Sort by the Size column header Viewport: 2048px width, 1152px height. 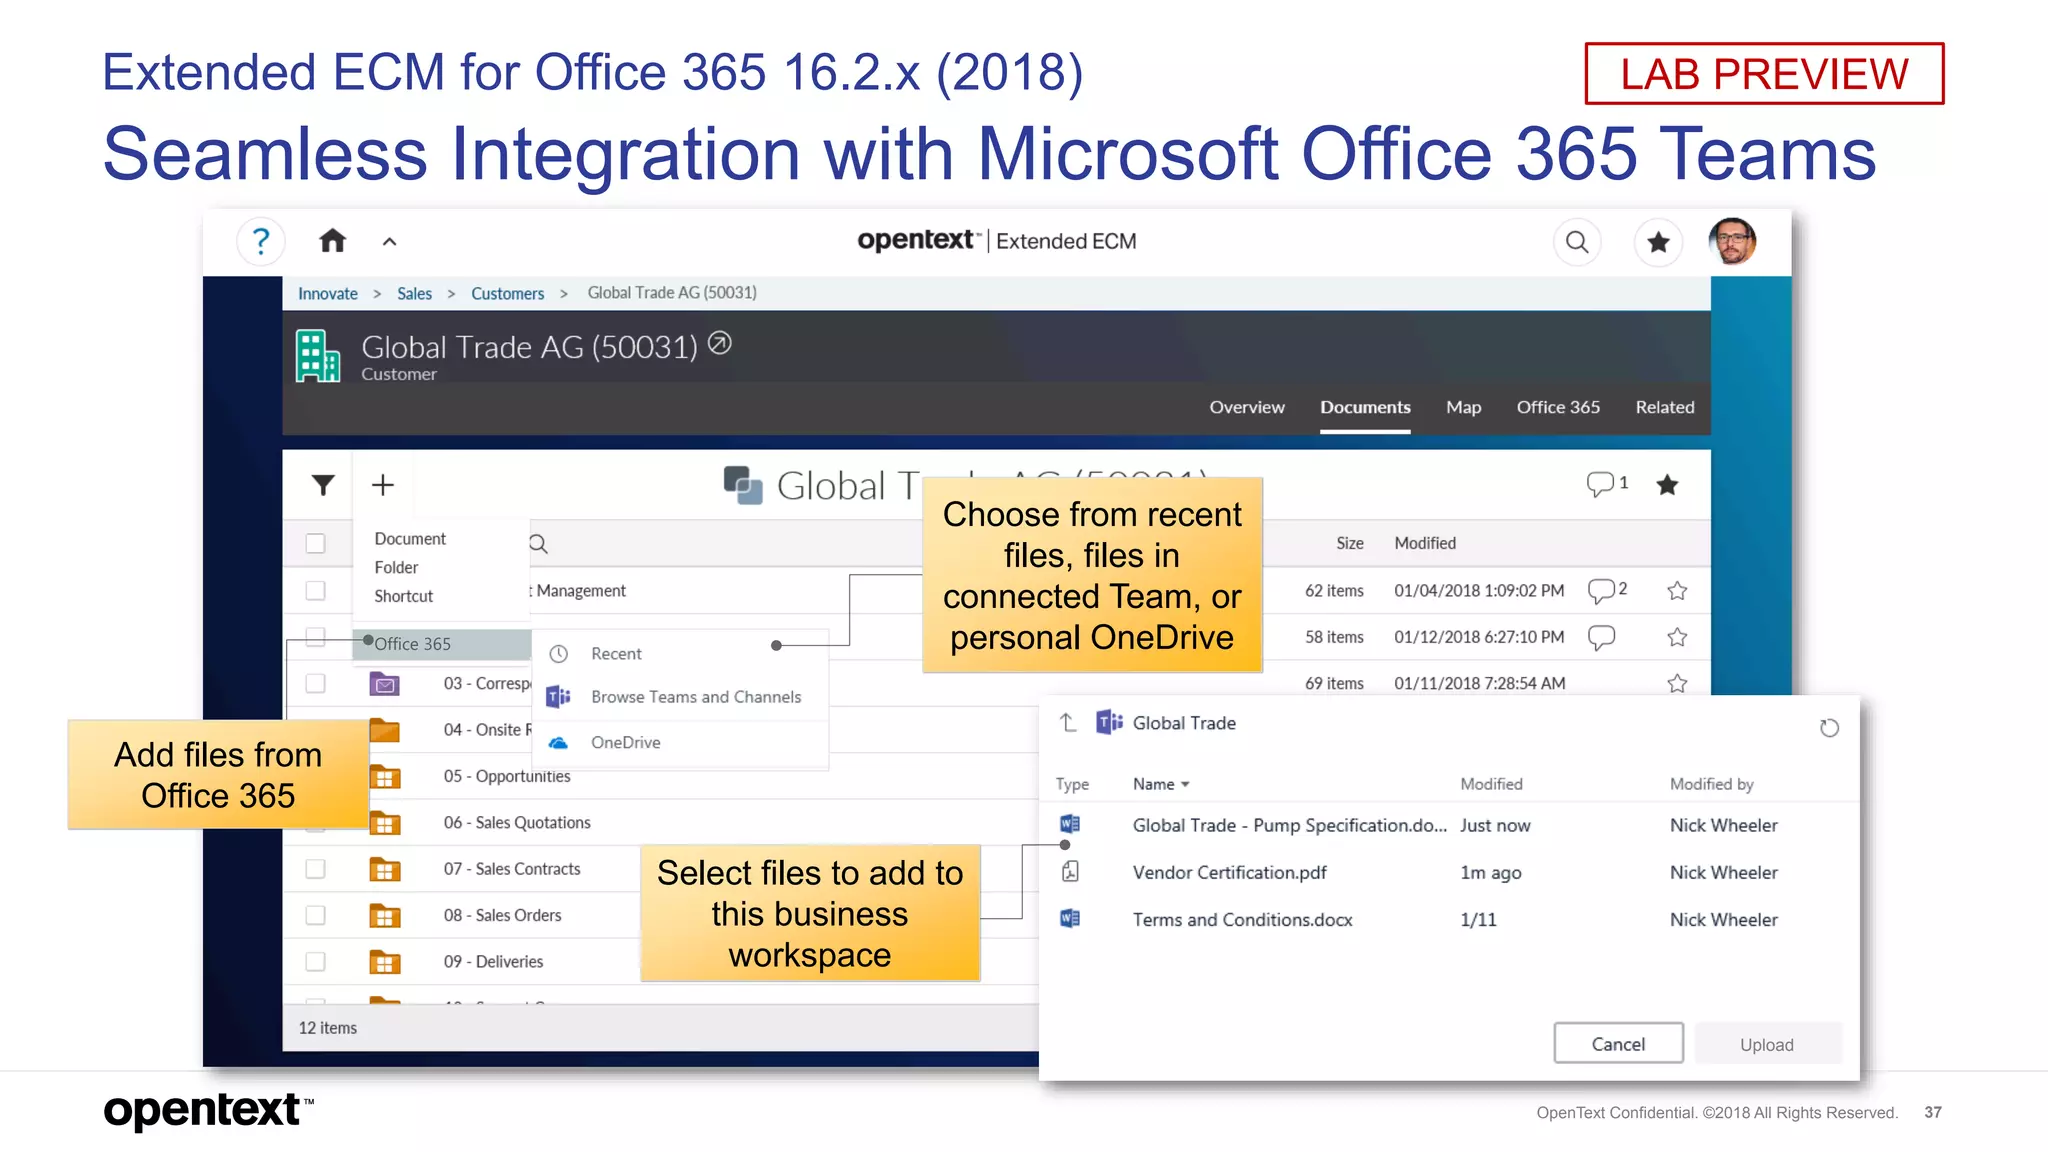[x=1349, y=543]
